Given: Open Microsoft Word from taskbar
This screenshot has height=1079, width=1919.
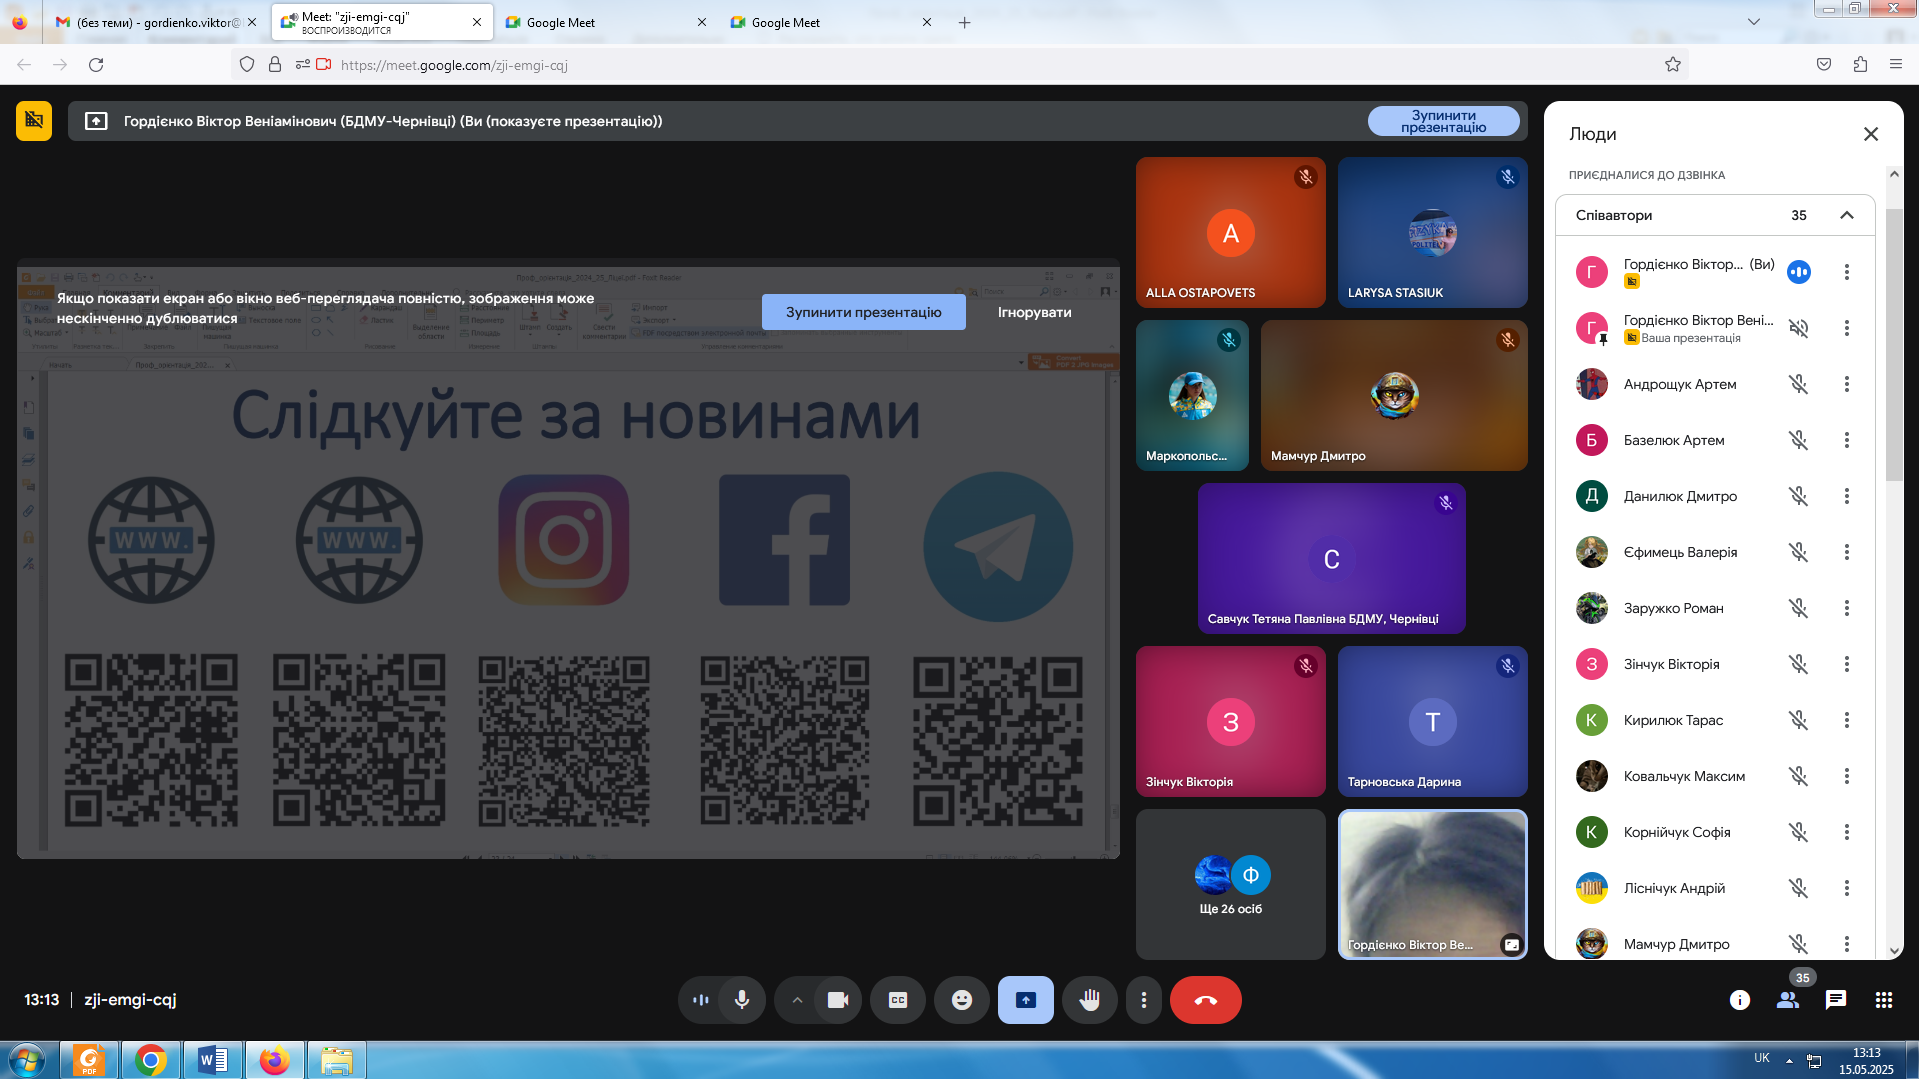Looking at the screenshot, I should point(213,1060).
